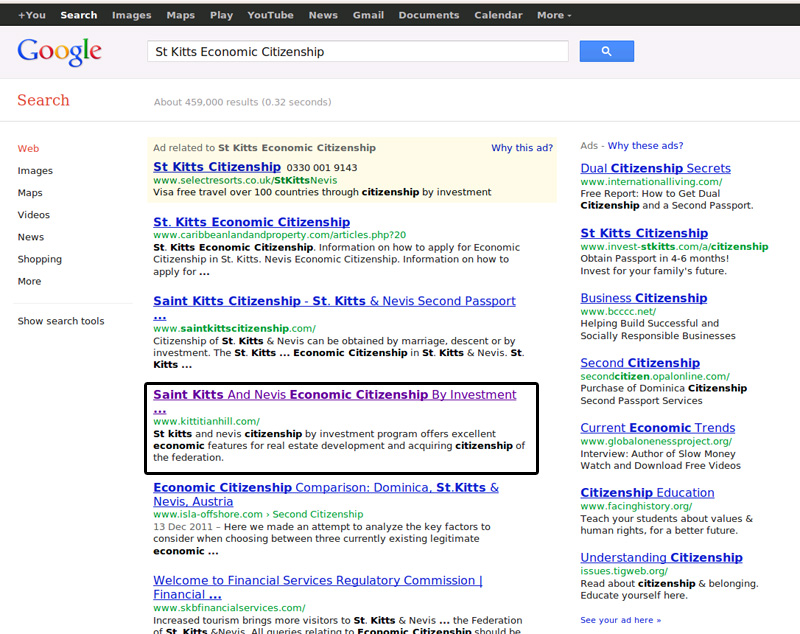Viewport: 800px width, 634px height.
Task: Select the Web filter in left sidebar
Action: pyautogui.click(x=28, y=148)
